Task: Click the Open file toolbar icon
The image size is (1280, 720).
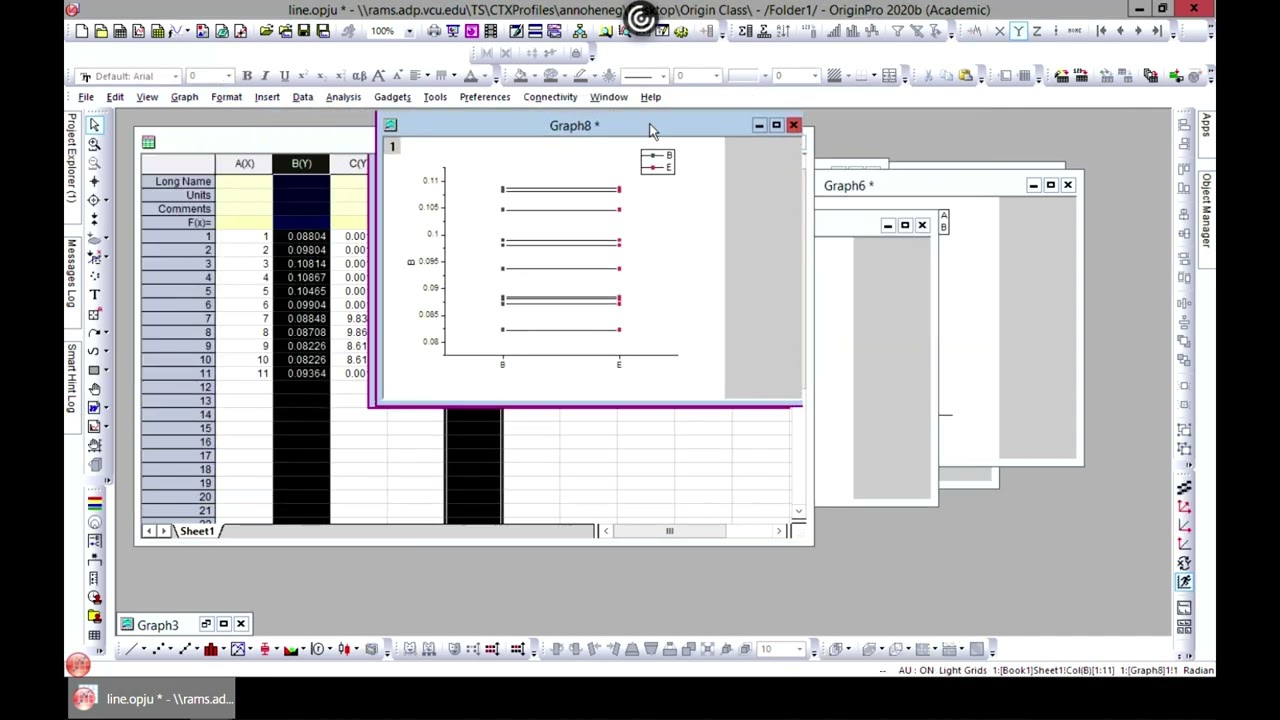Action: (x=266, y=31)
